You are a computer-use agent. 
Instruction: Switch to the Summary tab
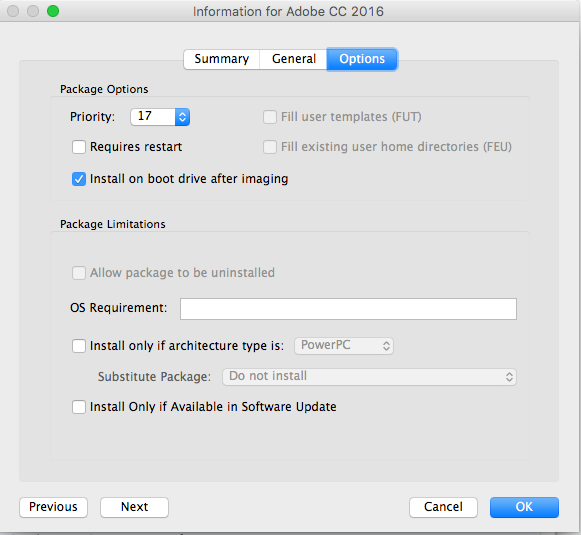(222, 59)
